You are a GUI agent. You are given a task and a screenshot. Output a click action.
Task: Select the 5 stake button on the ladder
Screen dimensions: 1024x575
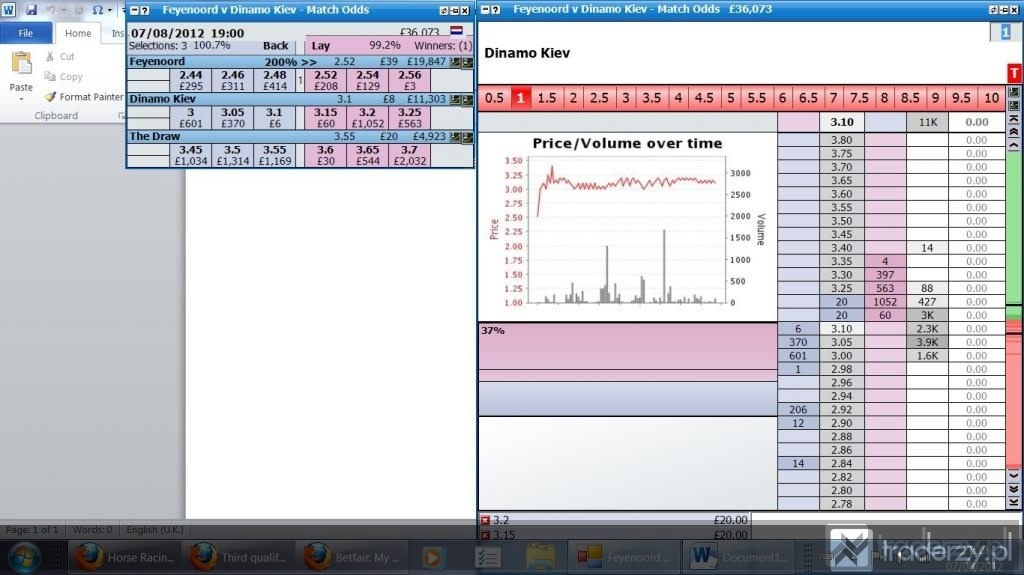pyautogui.click(x=730, y=98)
